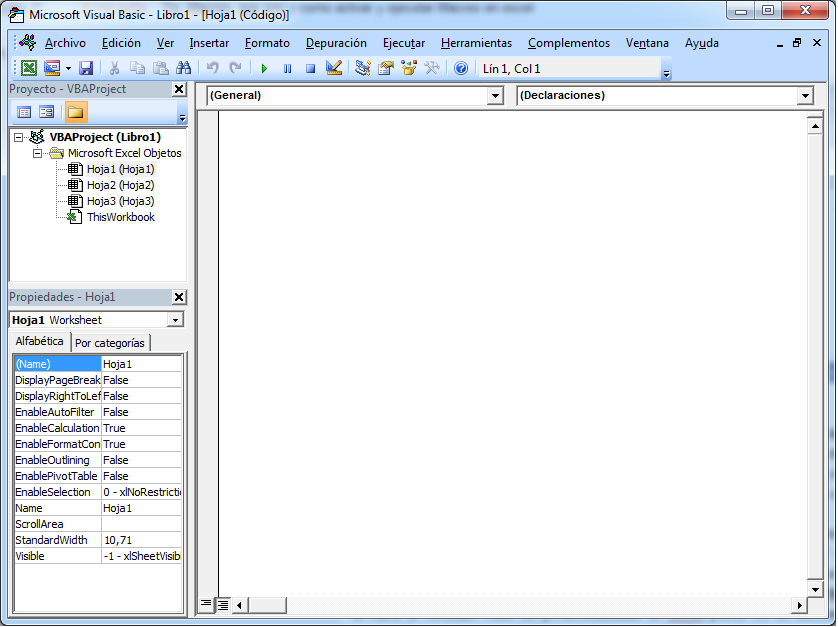Viewport: 838px width, 627px height.
Task: Click the empty ScrollArea value field
Action: click(142, 524)
